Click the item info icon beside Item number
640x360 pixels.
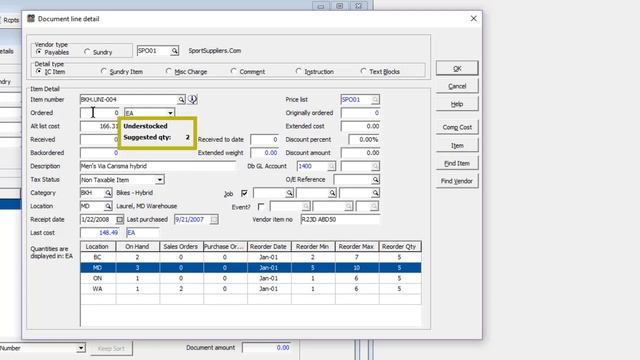[x=192, y=99]
